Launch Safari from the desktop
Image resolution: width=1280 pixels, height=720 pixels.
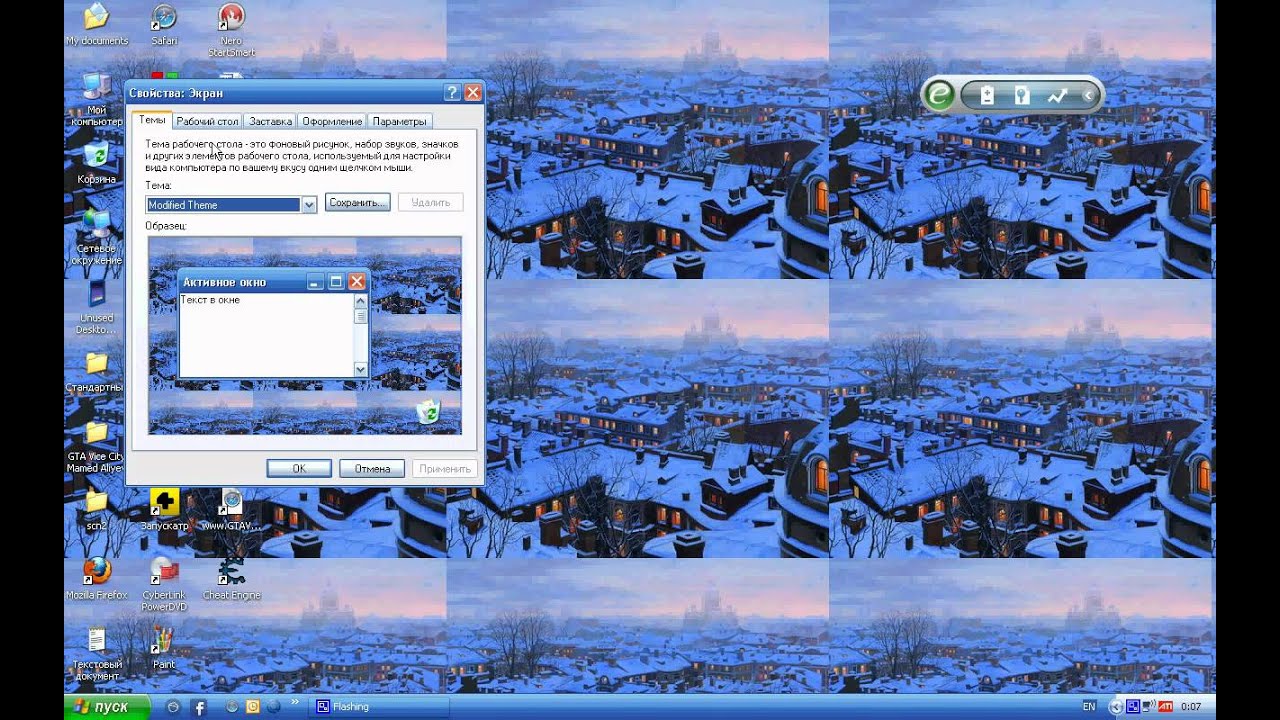pyautogui.click(x=164, y=24)
